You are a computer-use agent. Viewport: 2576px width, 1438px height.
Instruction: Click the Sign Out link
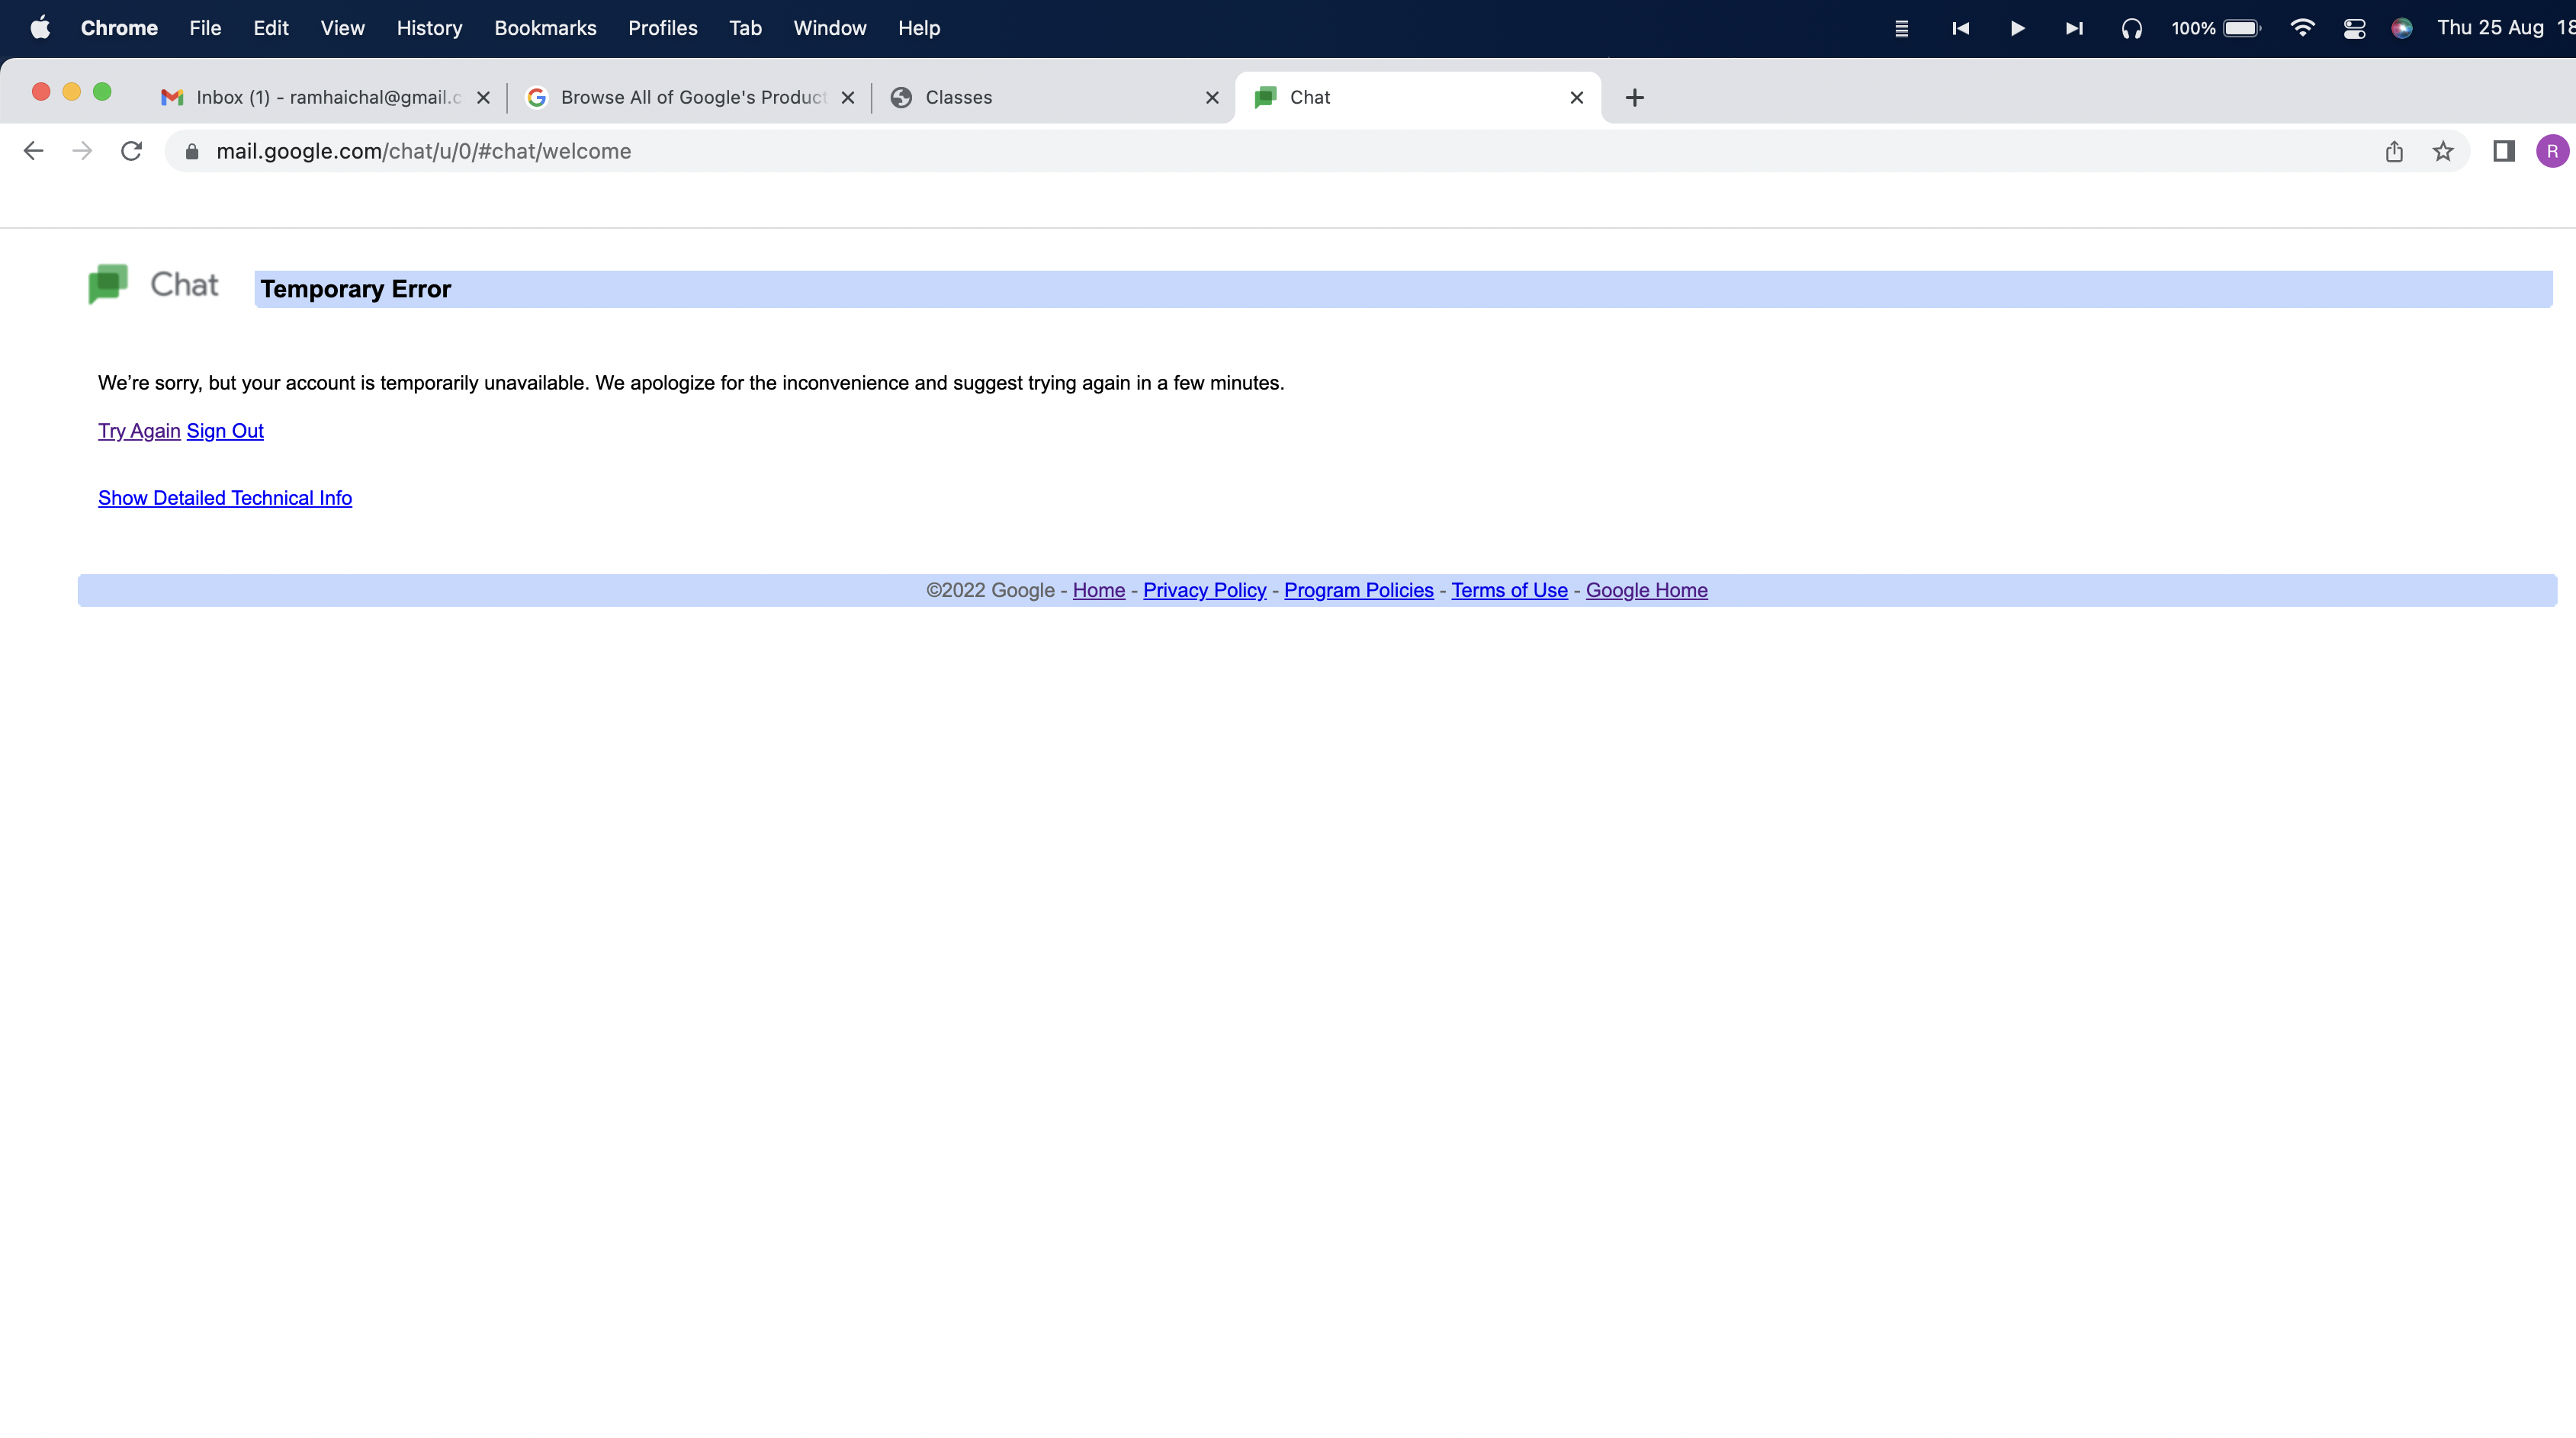225,431
